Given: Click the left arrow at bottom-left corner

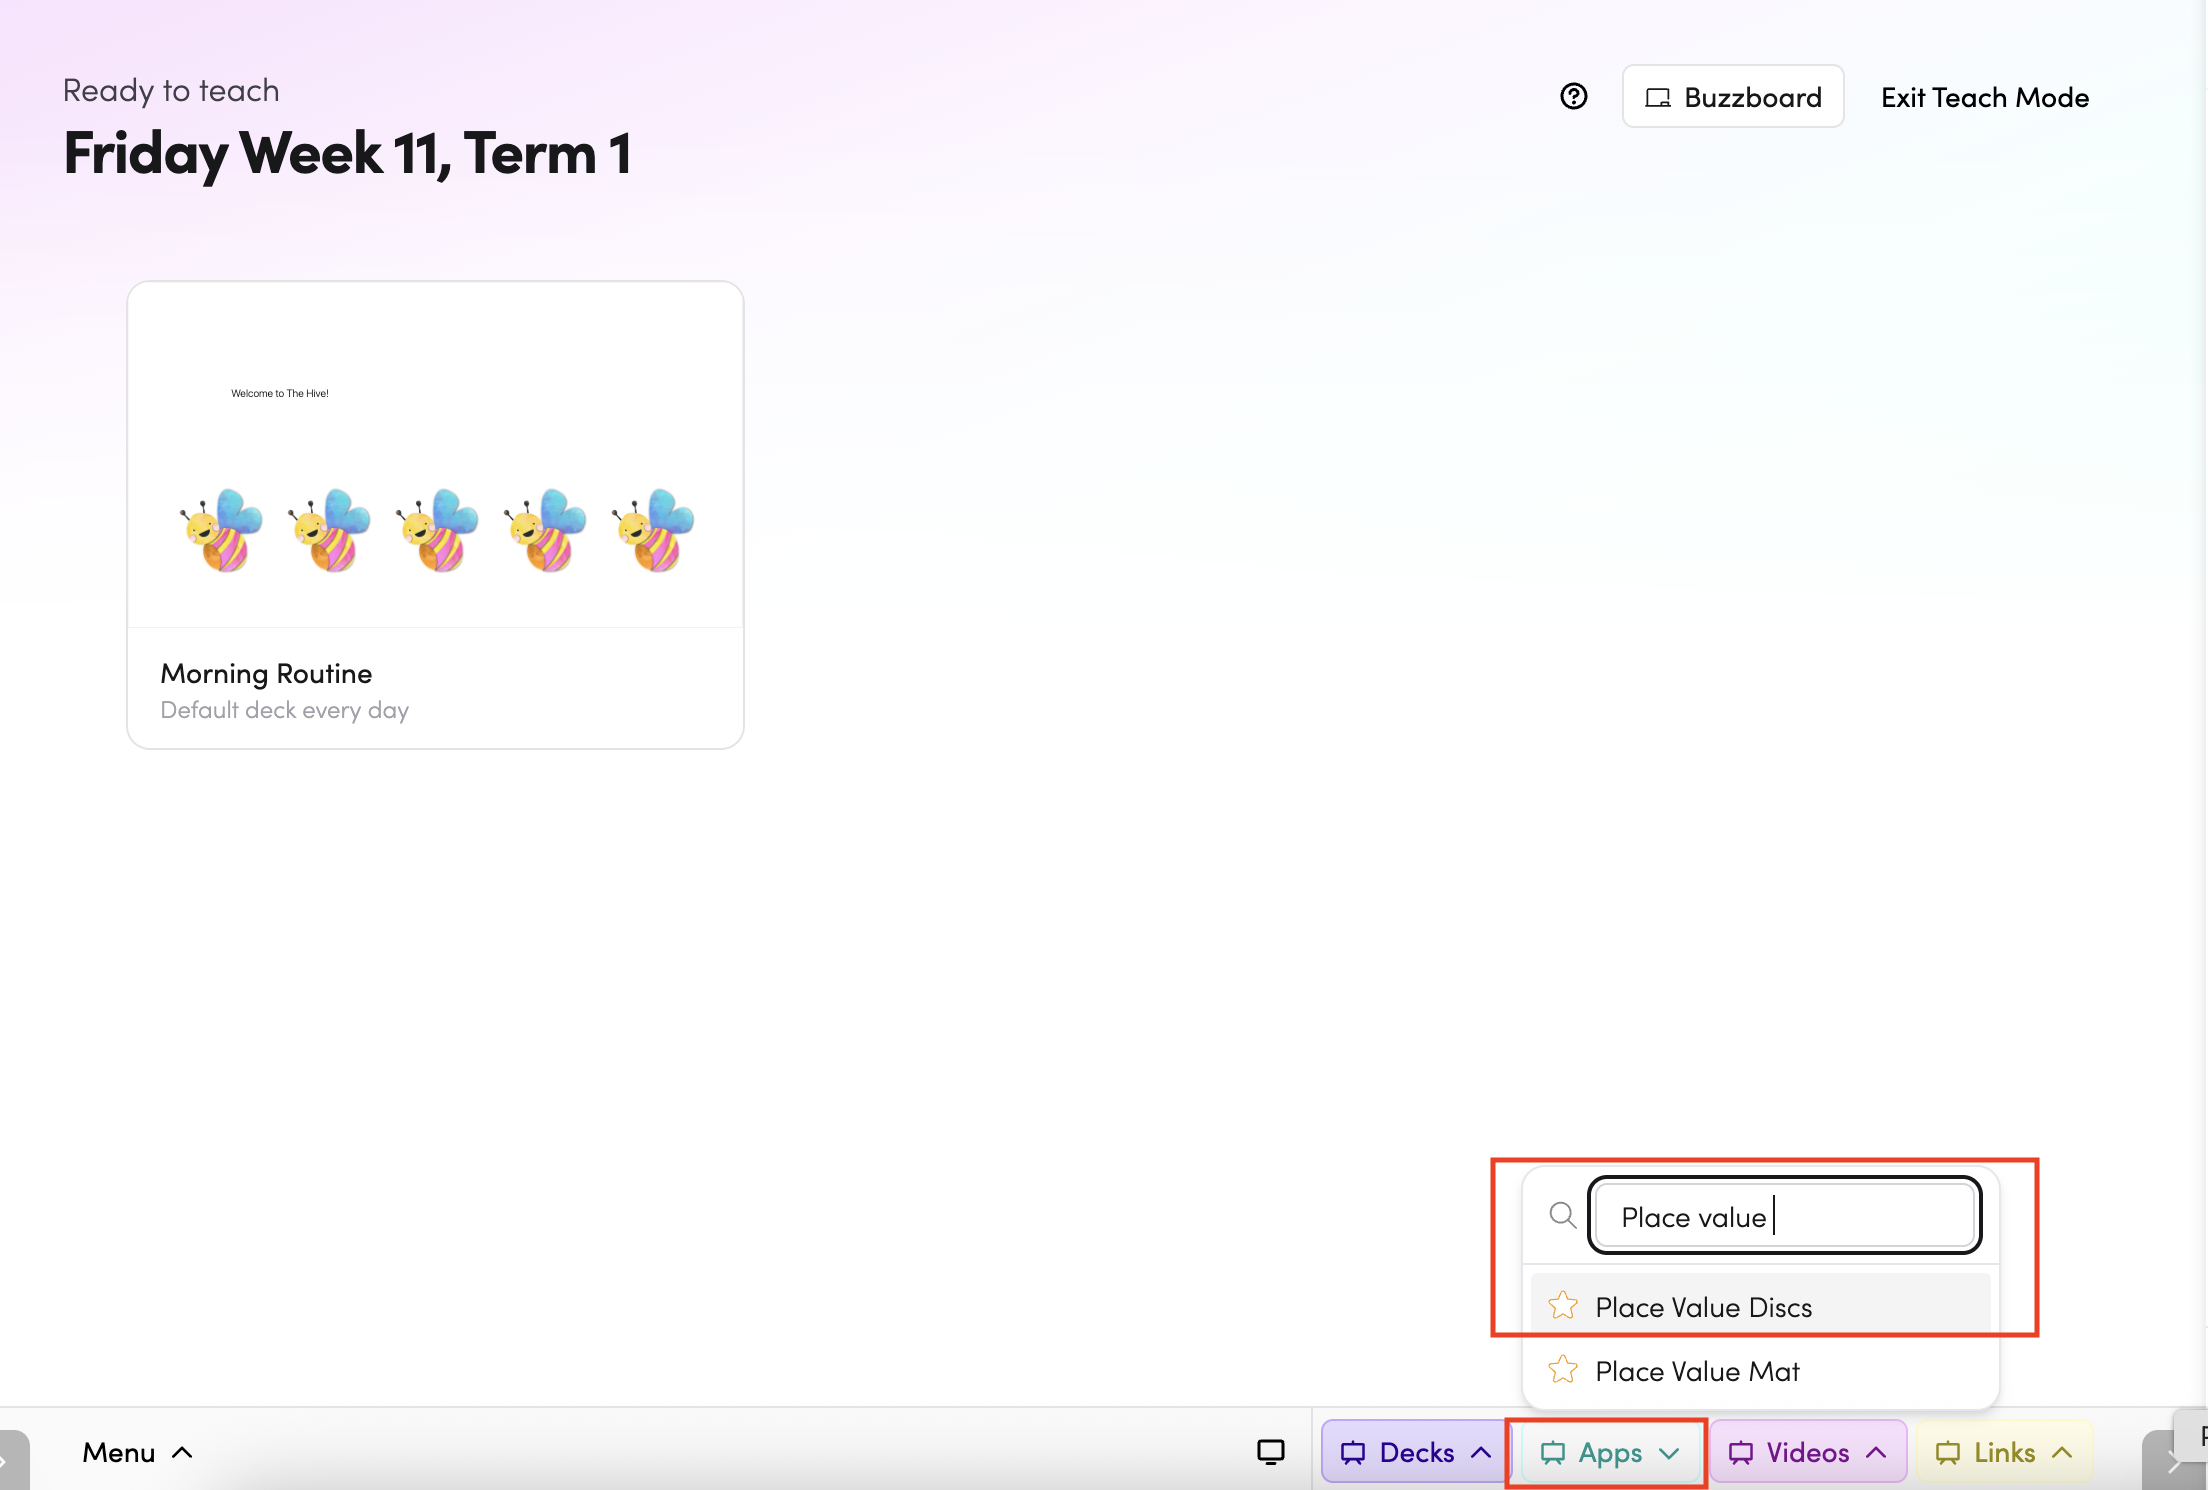Looking at the screenshot, I should [x=8, y=1464].
